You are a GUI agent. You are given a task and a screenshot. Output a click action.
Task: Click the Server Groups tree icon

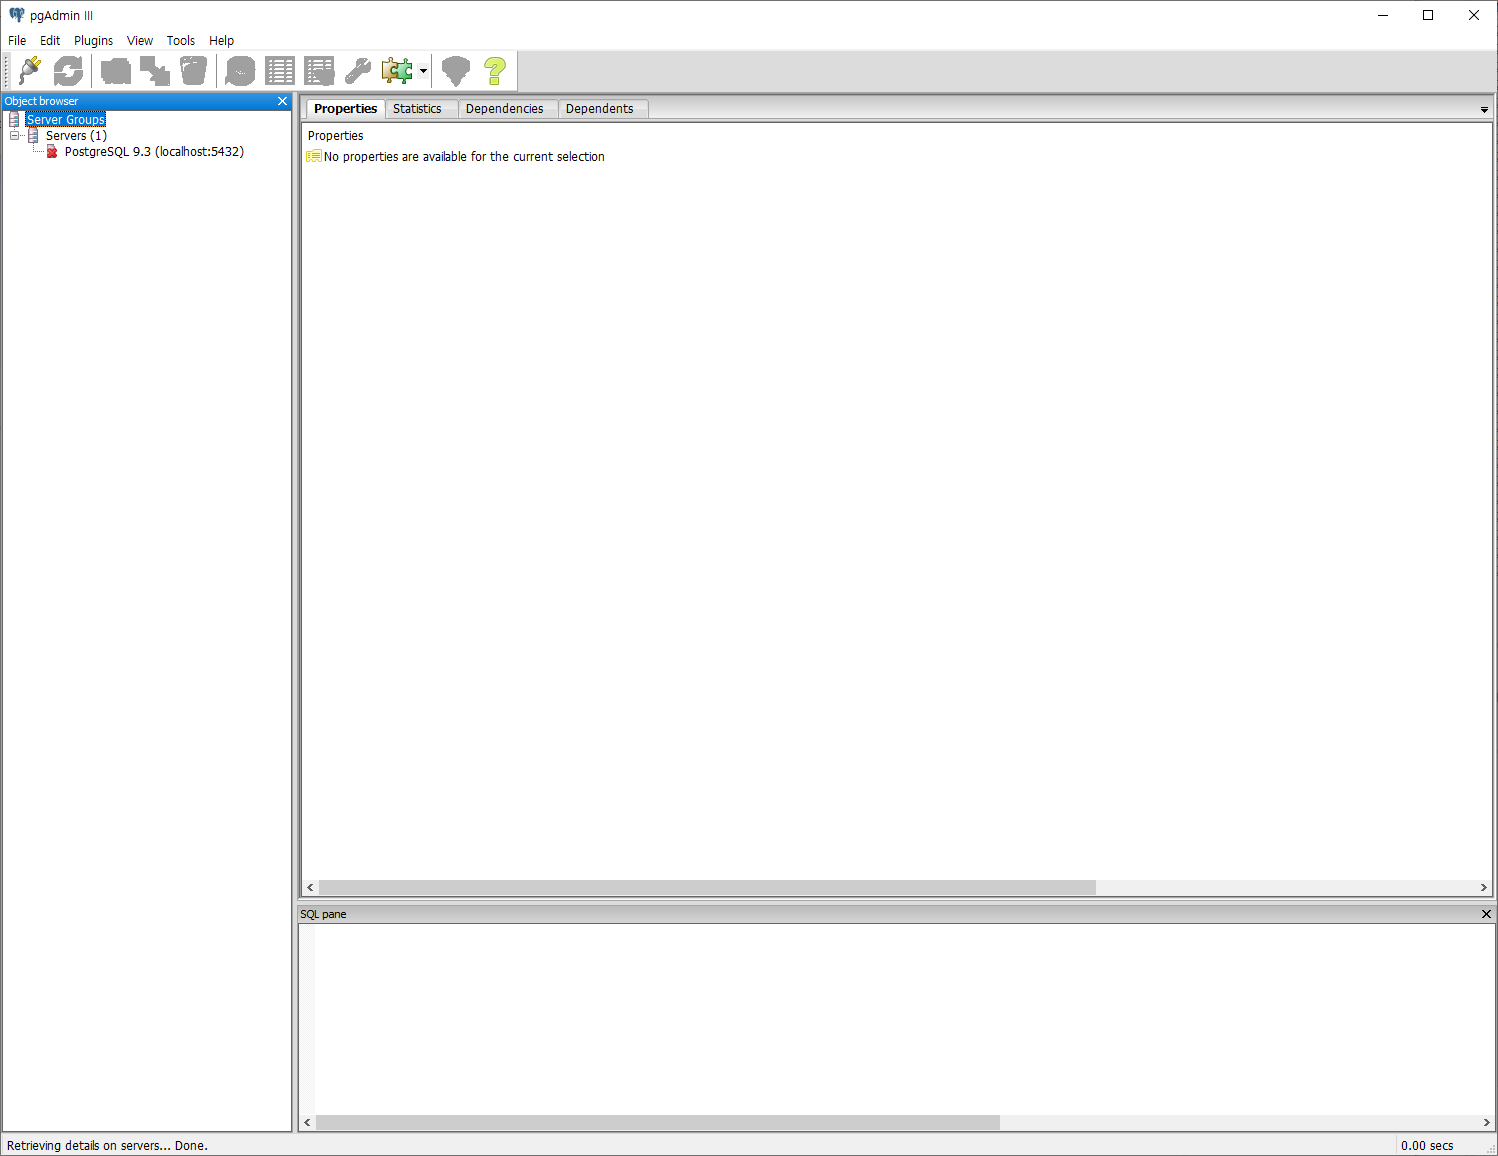tap(14, 119)
